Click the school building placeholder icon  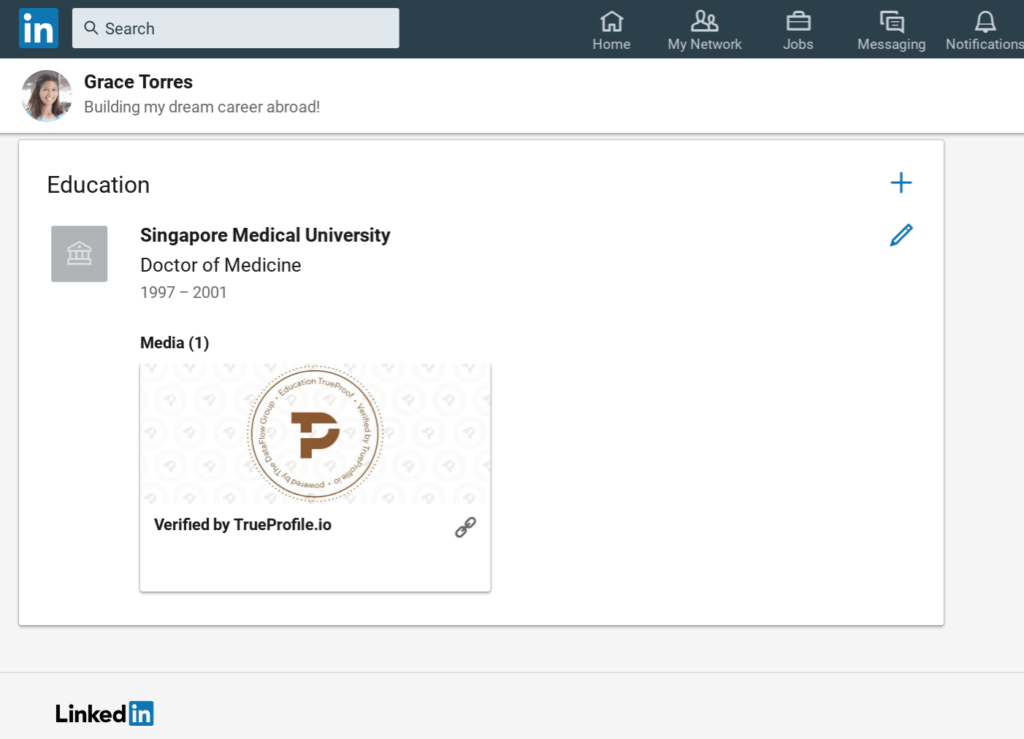79,254
